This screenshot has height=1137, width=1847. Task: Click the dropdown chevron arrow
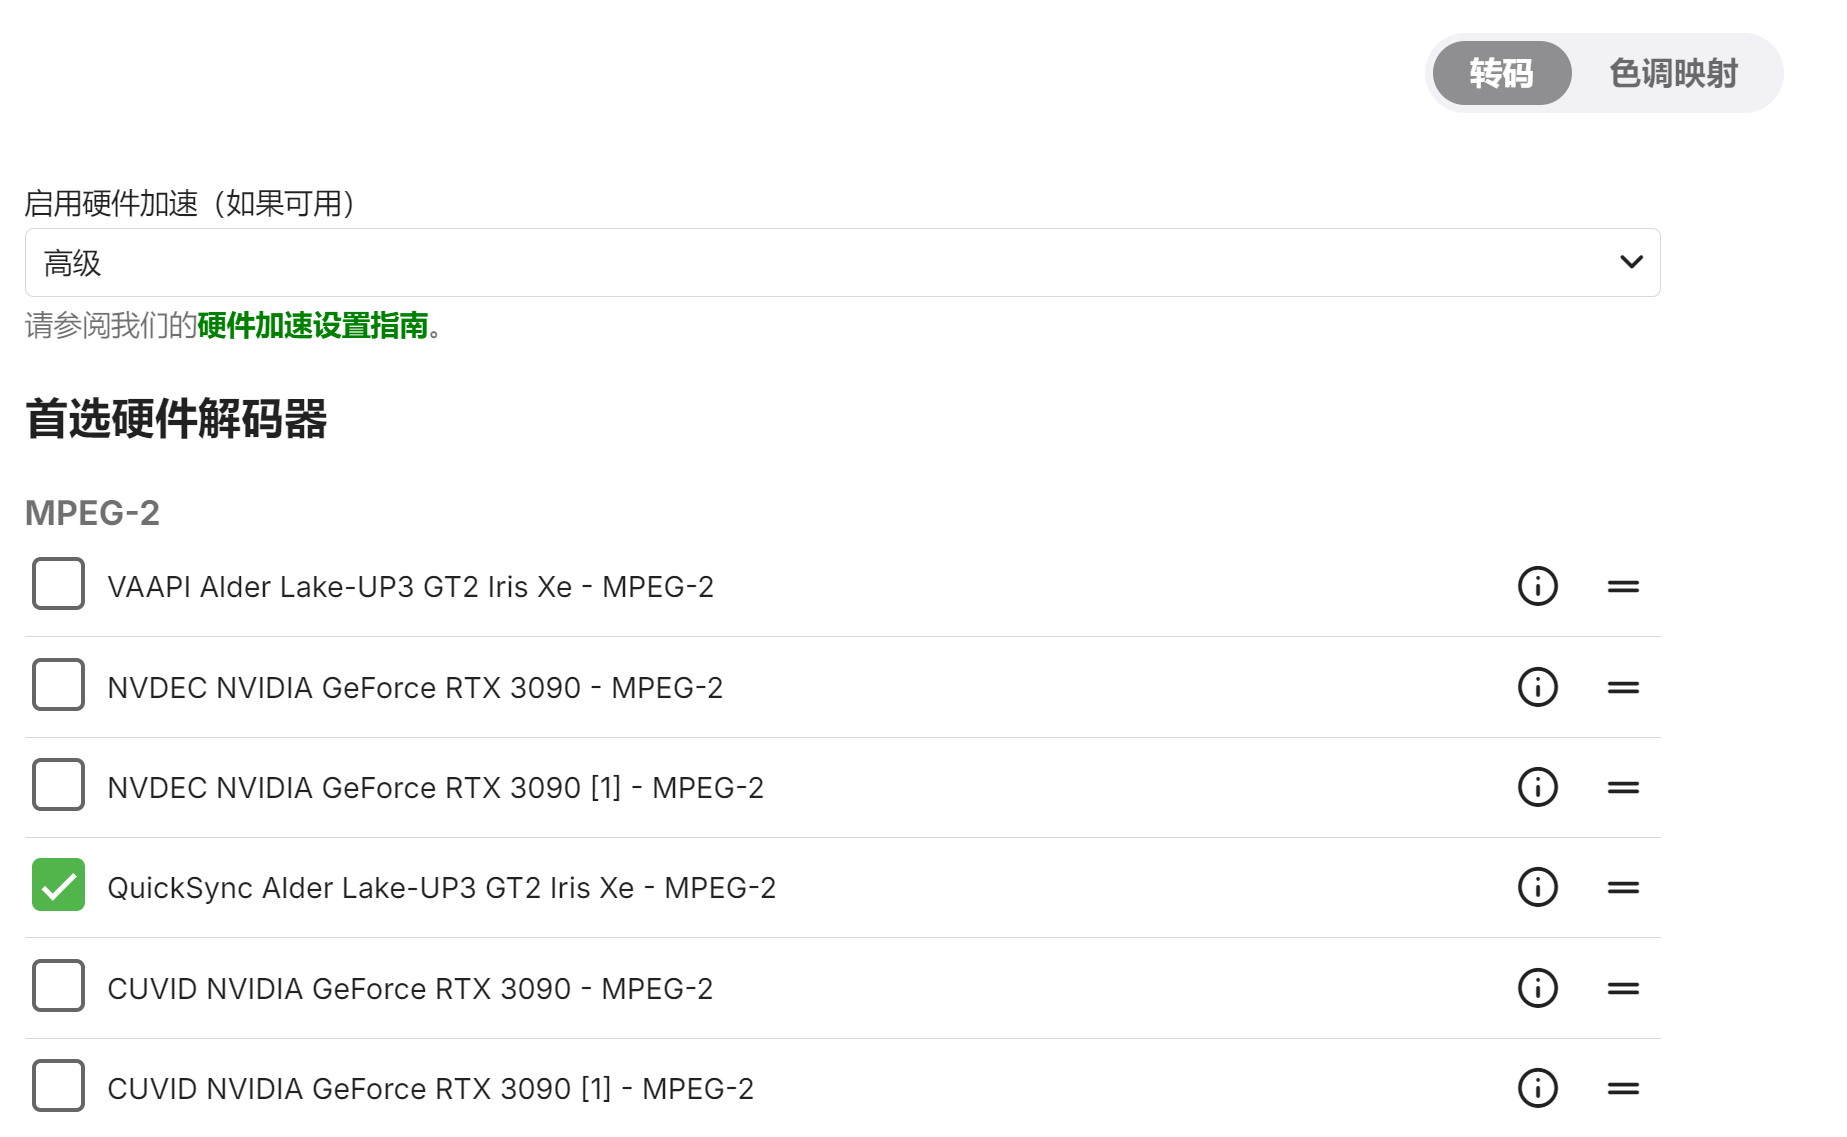click(x=1631, y=262)
